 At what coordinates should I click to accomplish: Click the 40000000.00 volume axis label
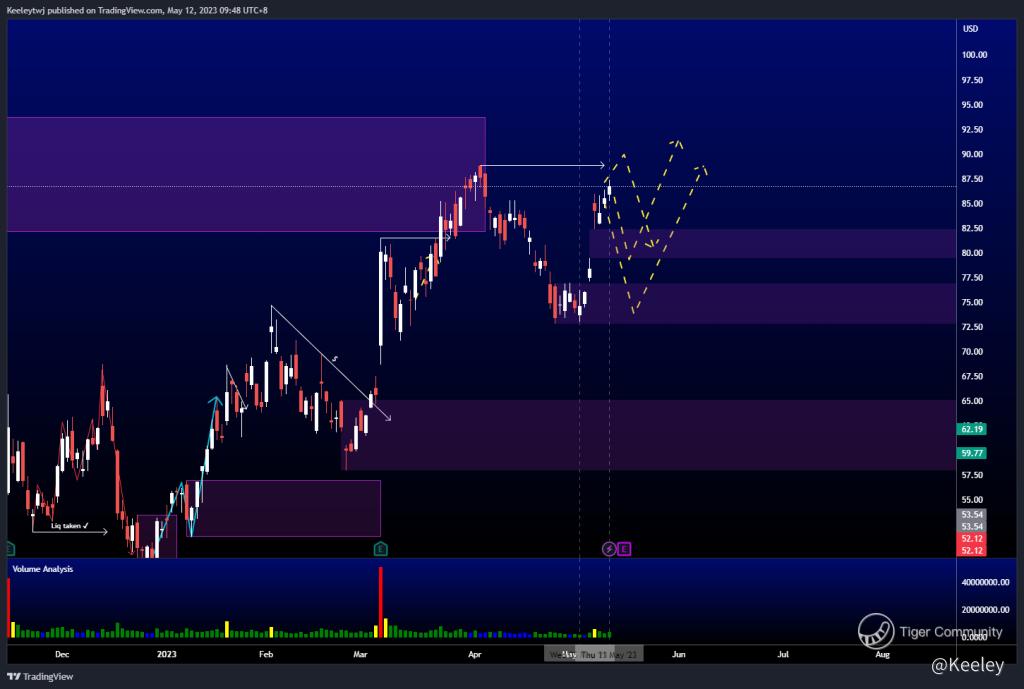(x=985, y=582)
